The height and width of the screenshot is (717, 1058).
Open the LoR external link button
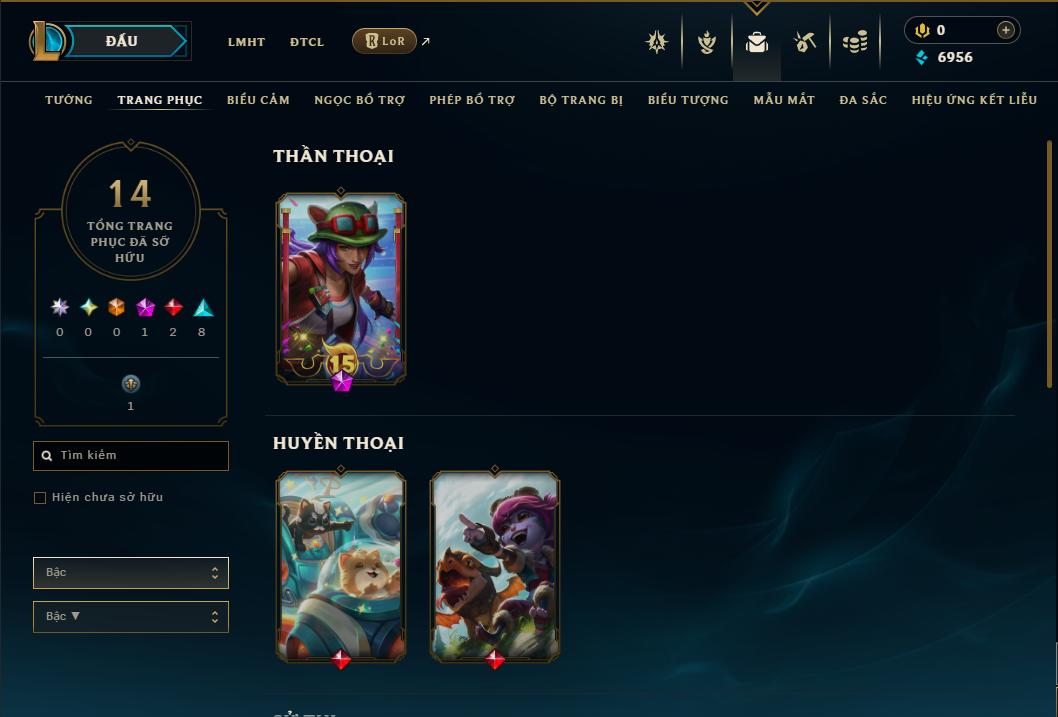[x=384, y=41]
